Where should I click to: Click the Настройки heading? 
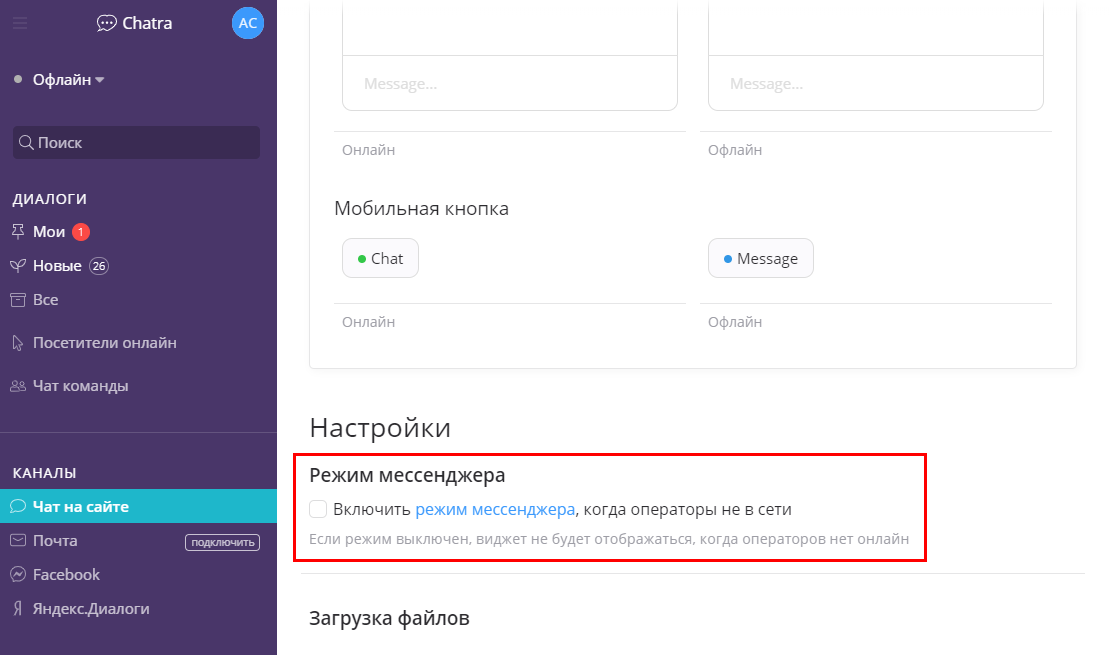point(380,428)
